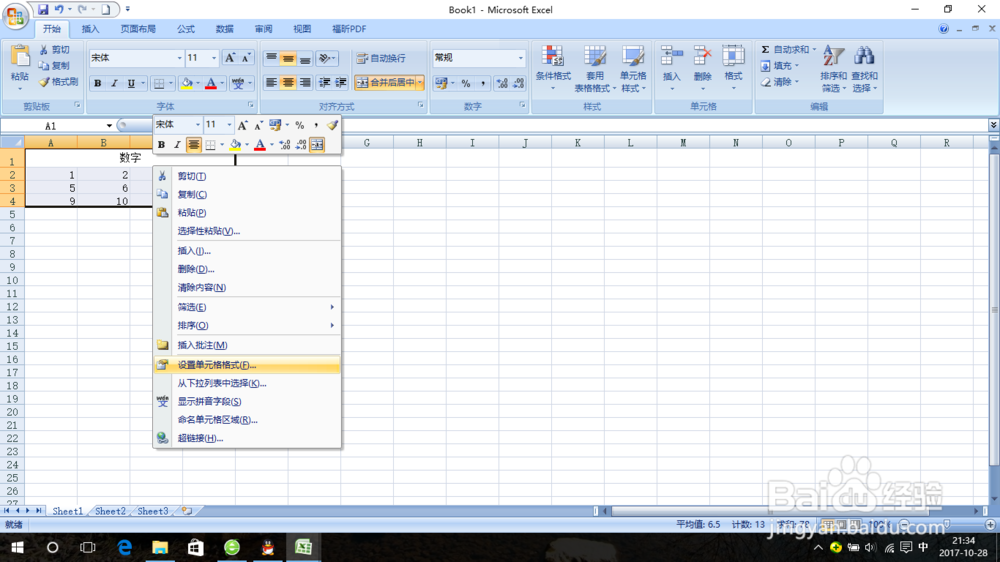Open Format as Table (套用表格格式)
Viewport: 1000px width, 562px height.
pyautogui.click(x=594, y=69)
